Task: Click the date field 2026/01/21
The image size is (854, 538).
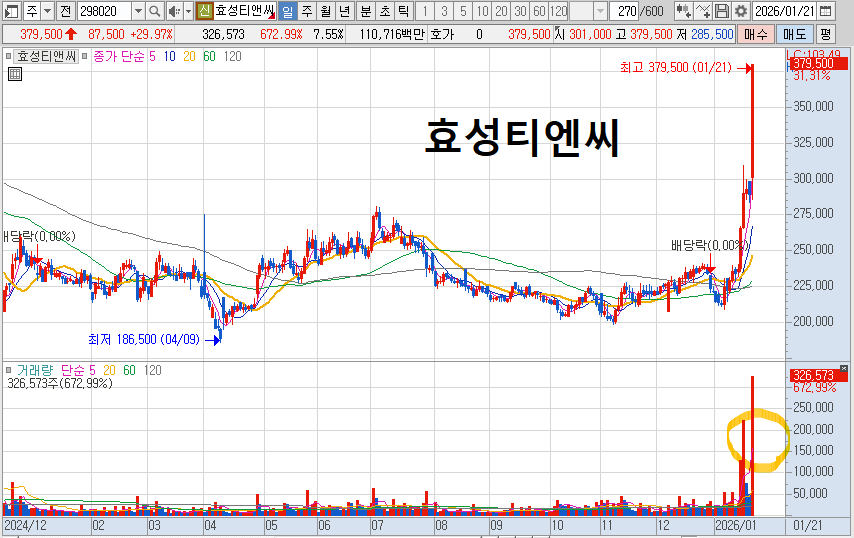Action: (x=784, y=11)
